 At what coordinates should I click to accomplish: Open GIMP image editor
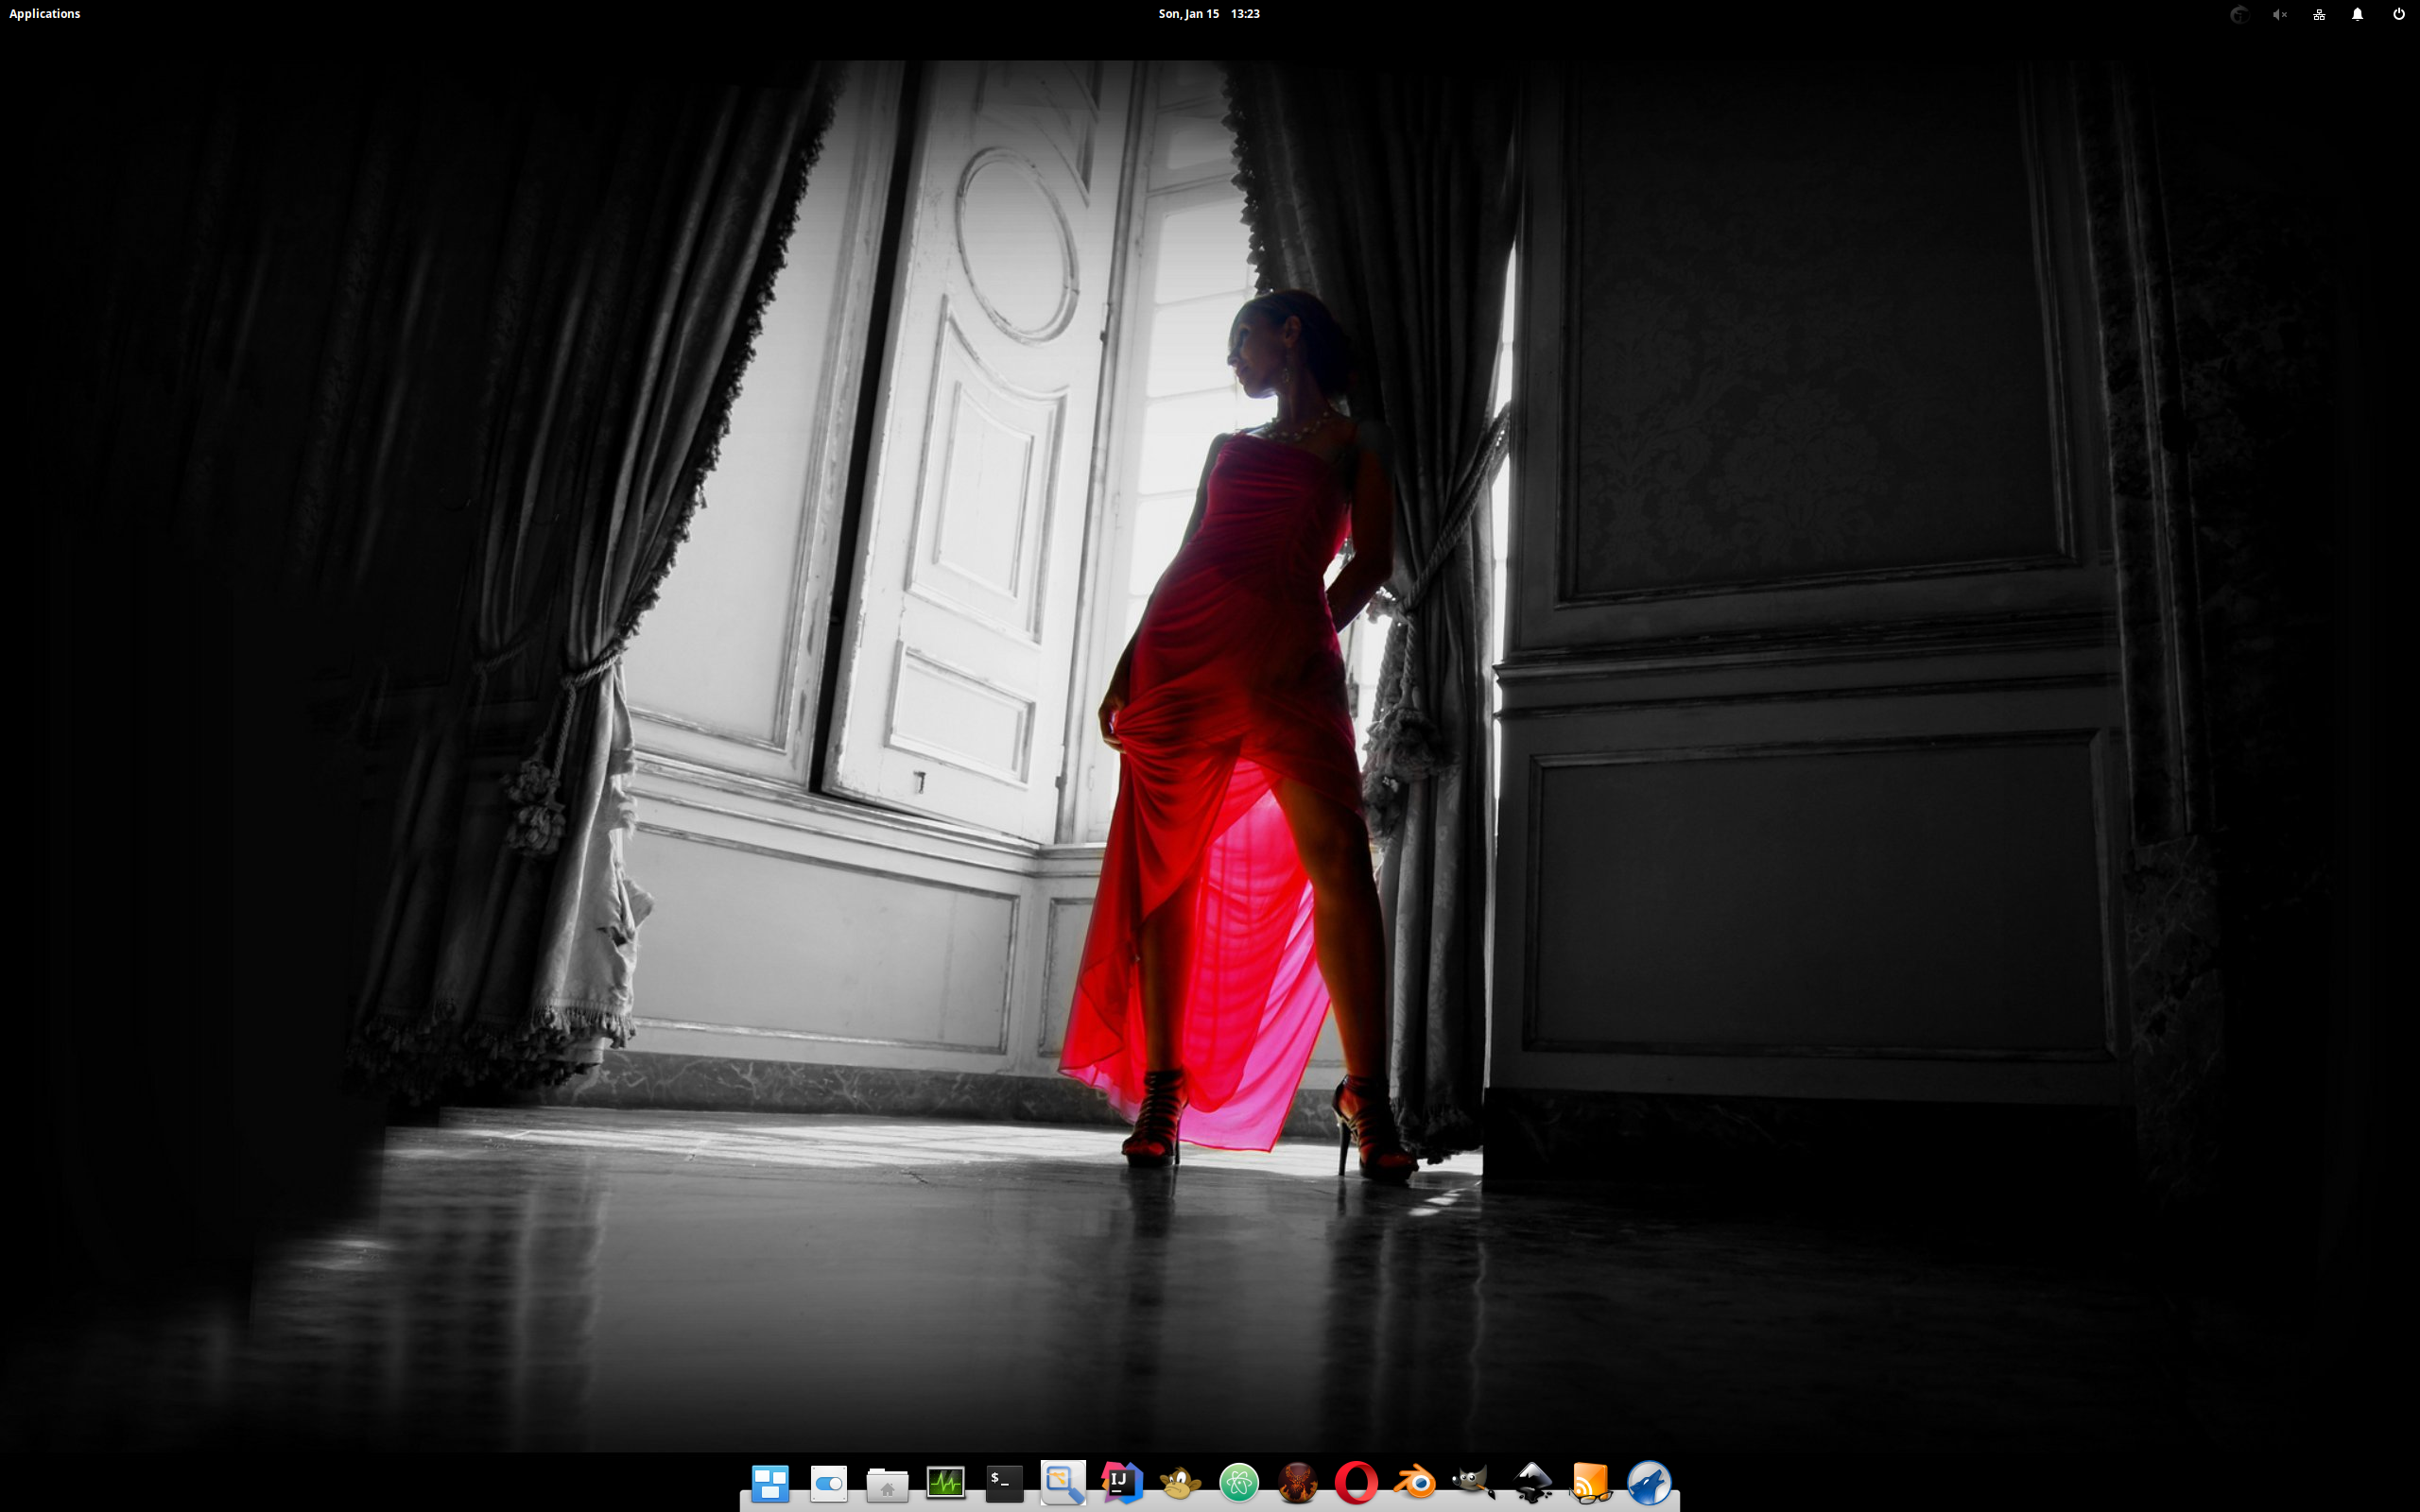1473,1482
